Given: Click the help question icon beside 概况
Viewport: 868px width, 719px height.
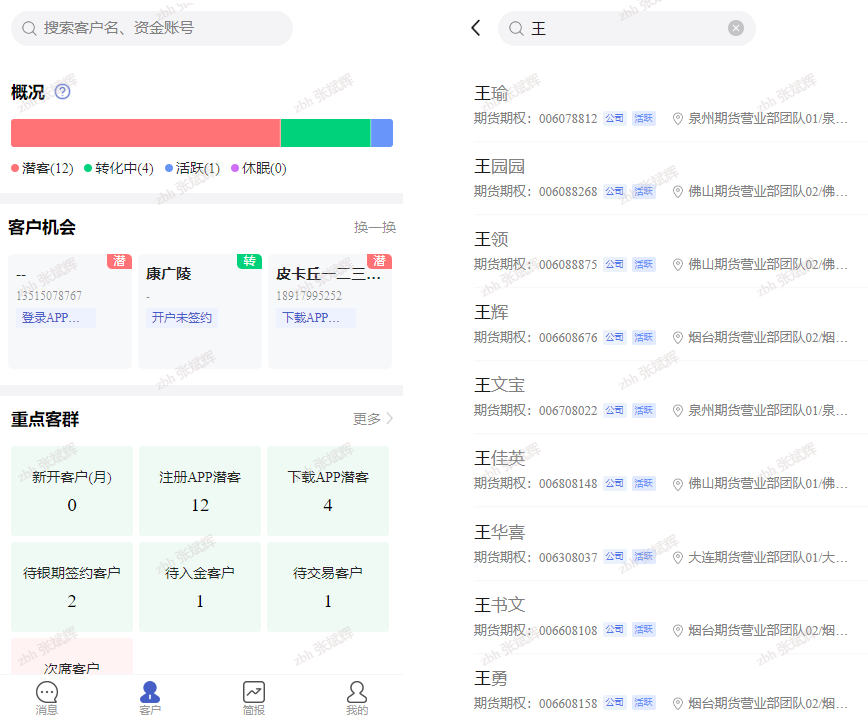Looking at the screenshot, I should tap(63, 91).
